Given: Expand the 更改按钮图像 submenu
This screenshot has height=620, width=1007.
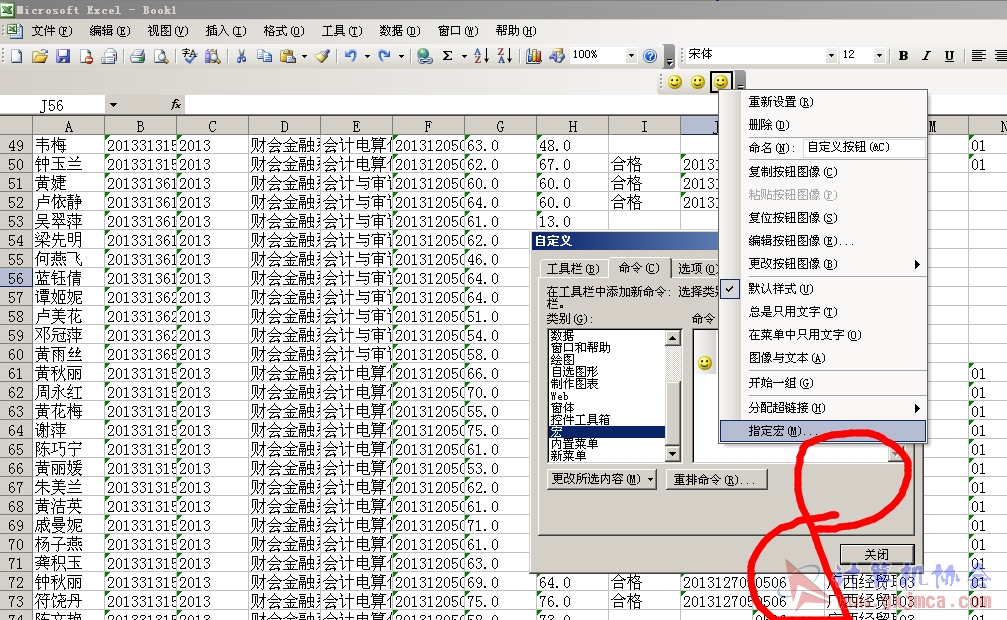Looking at the screenshot, I should pyautogui.click(x=823, y=264).
